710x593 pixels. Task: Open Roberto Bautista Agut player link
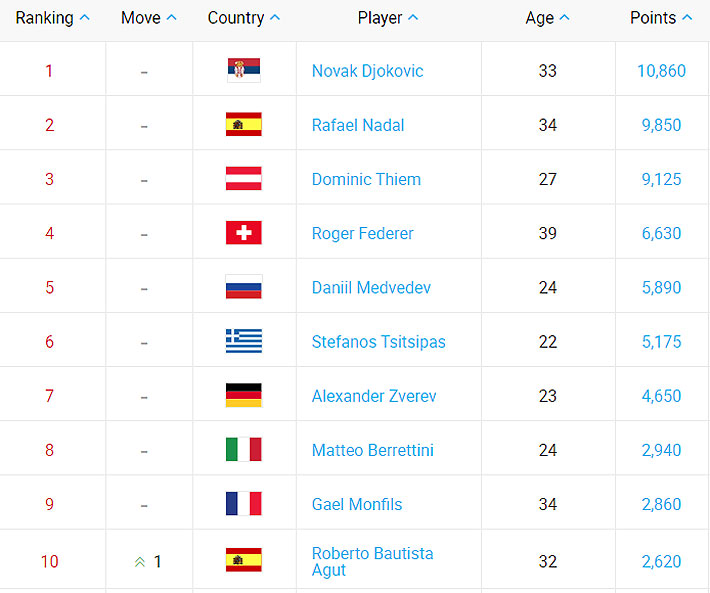(372, 562)
